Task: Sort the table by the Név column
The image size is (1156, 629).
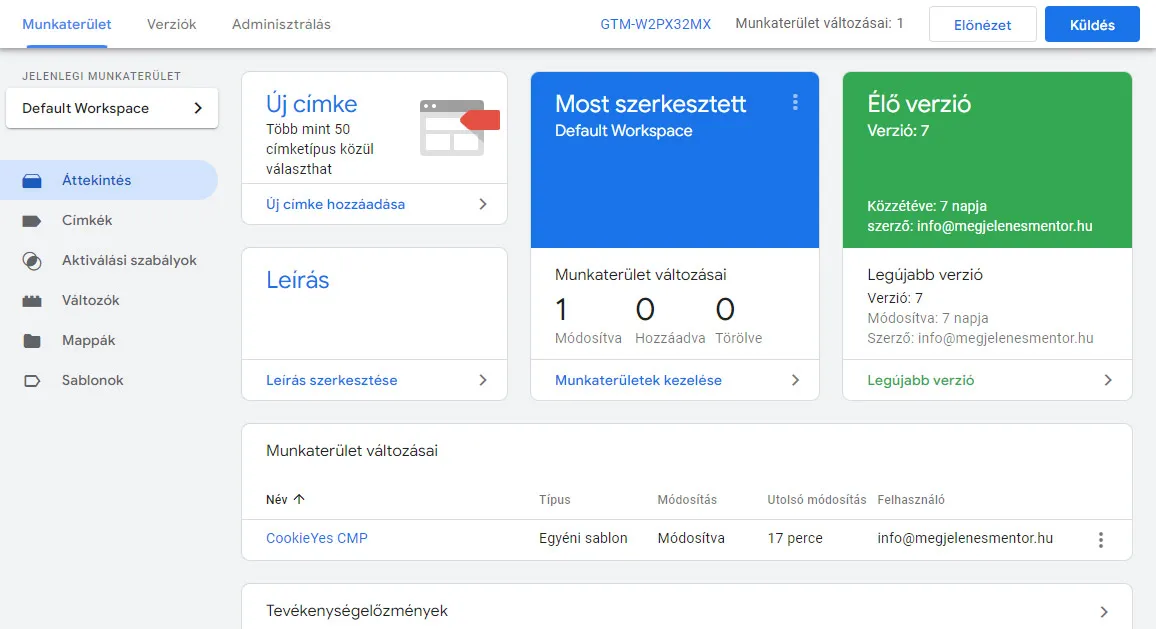Action: pos(286,499)
